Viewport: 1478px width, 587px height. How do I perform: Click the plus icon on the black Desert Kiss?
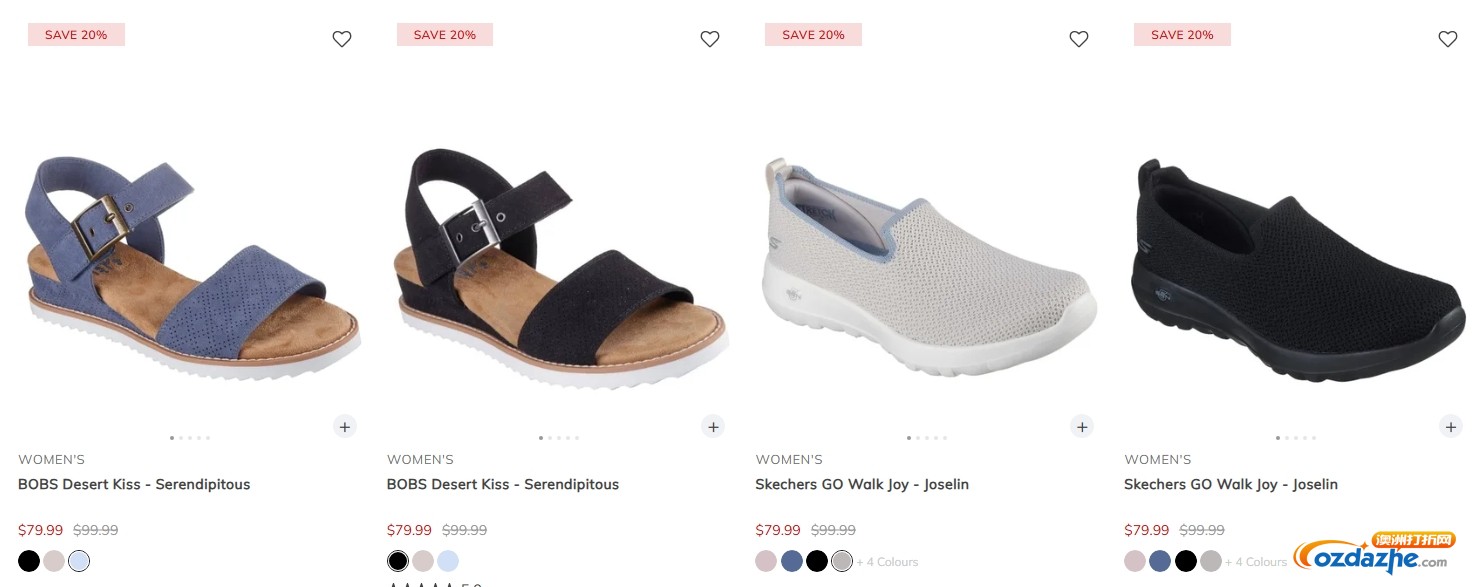tap(713, 426)
